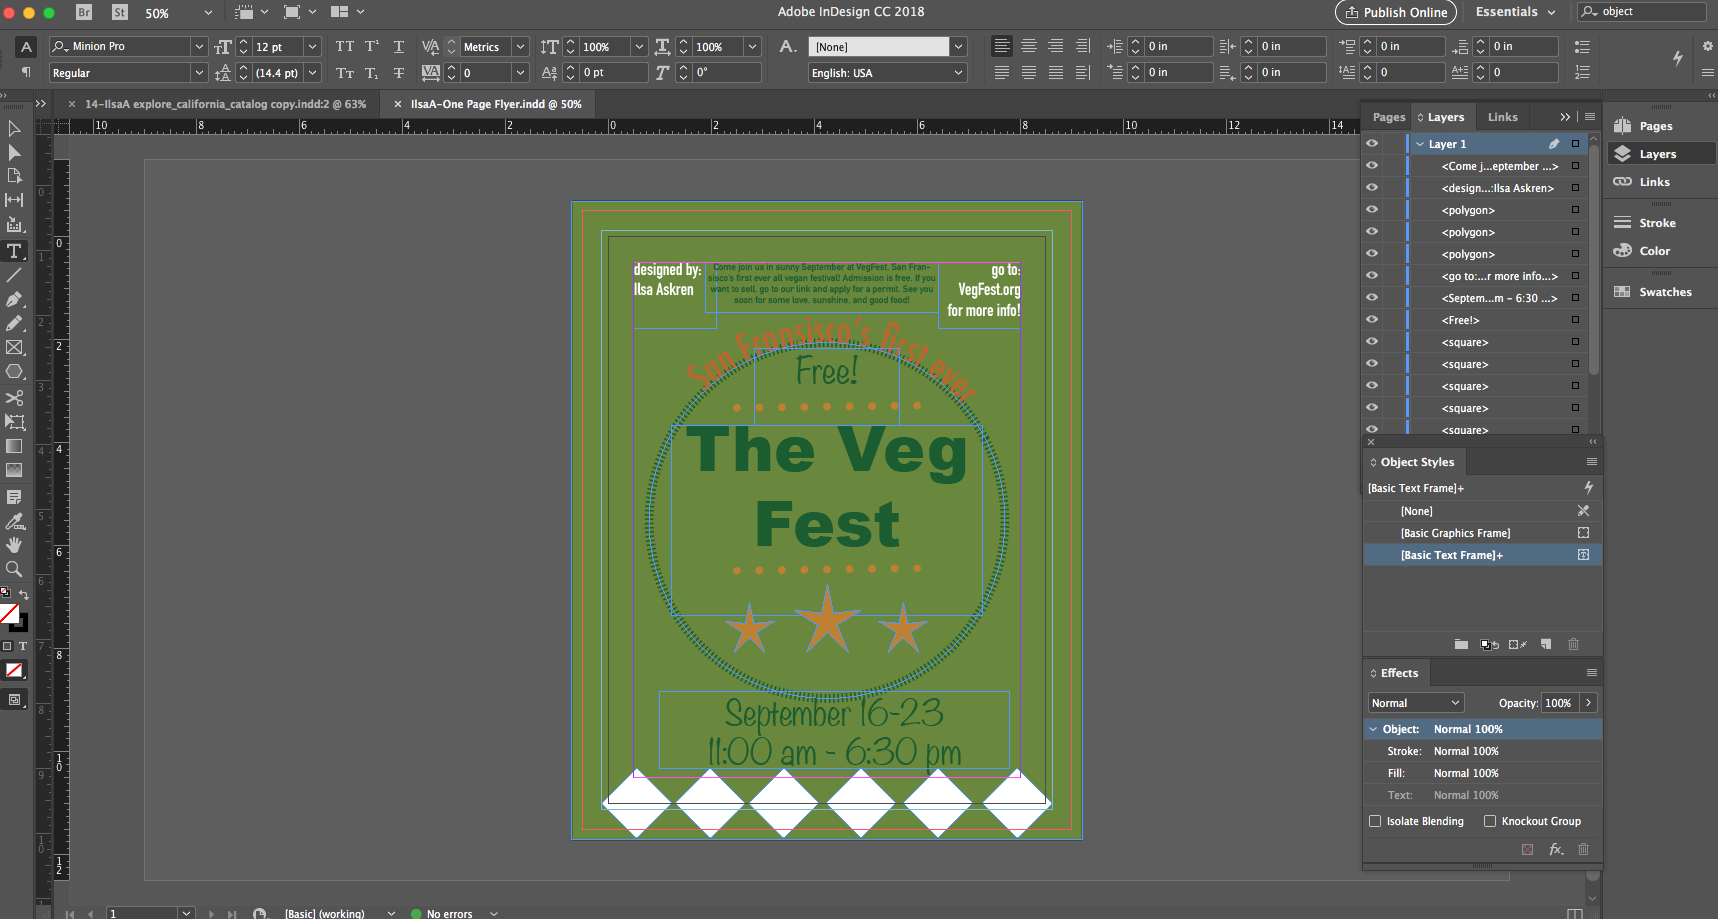Toggle visibility of <design...:Ilsa Askren> item

pos(1372,188)
